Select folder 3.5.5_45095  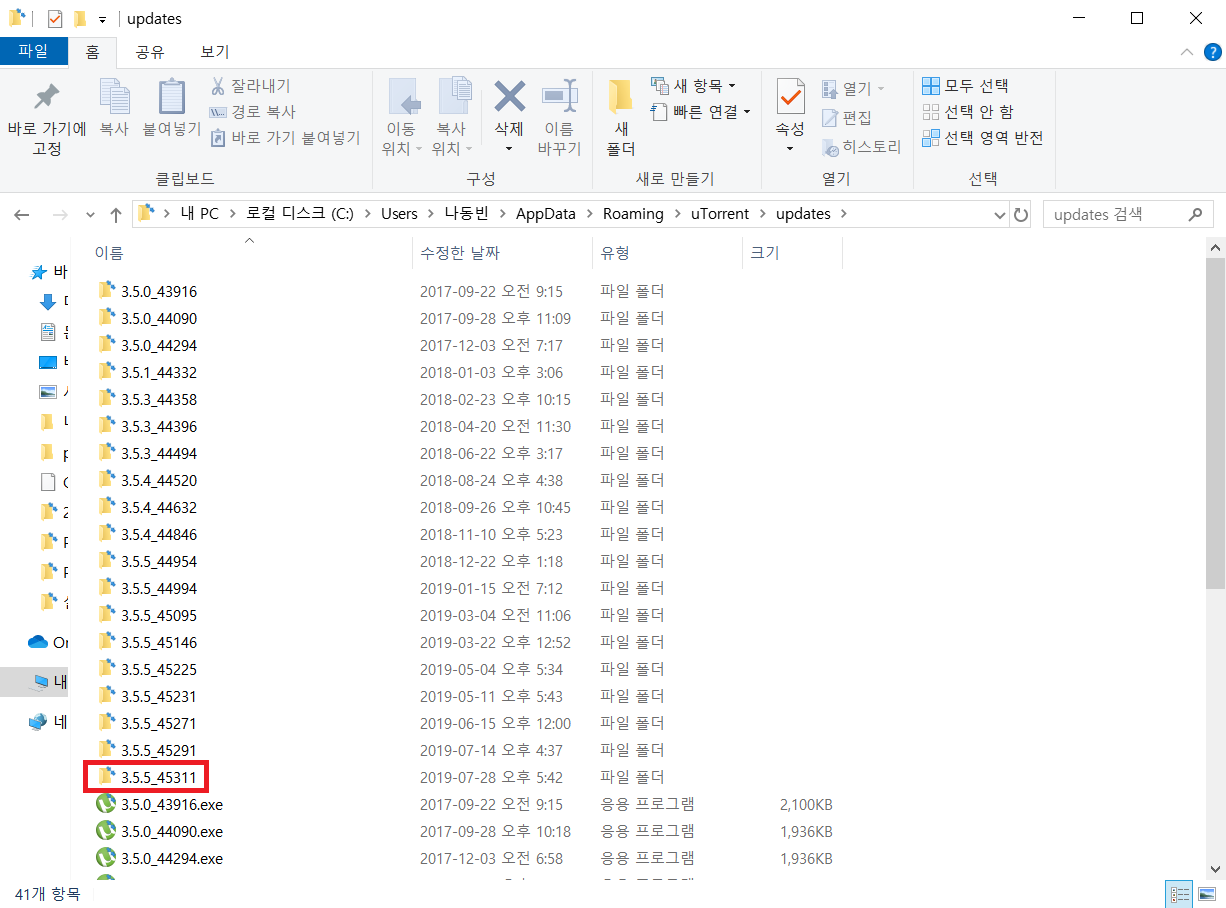(x=159, y=615)
